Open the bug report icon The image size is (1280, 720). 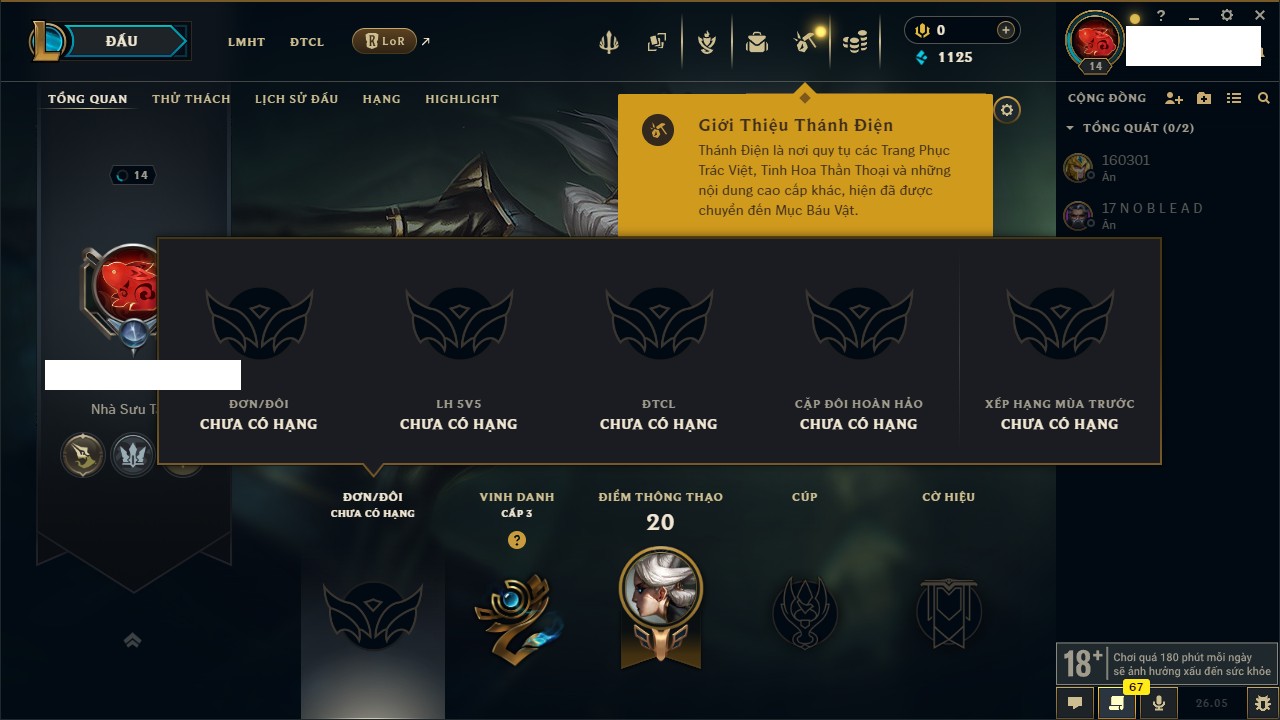1263,703
